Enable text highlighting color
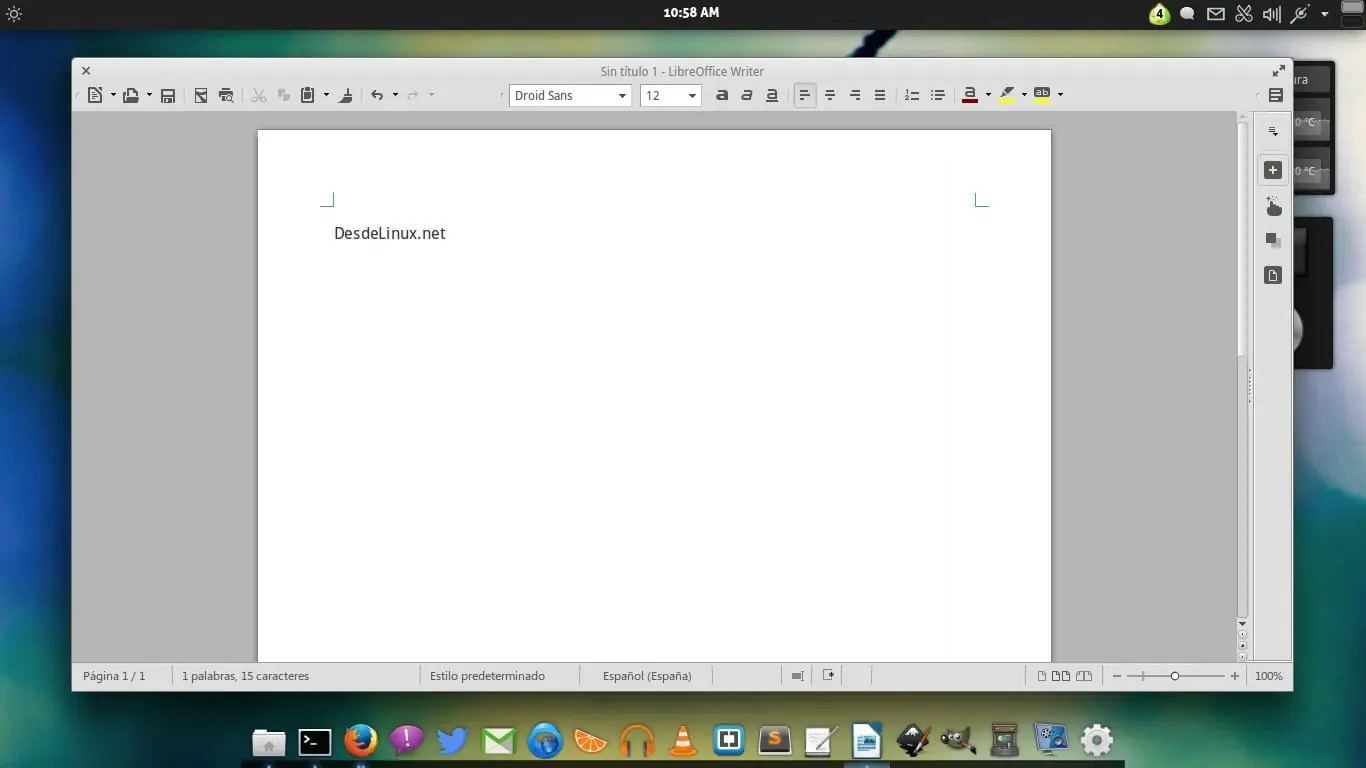Viewport: 1366px width, 768px height. pos(1009,95)
